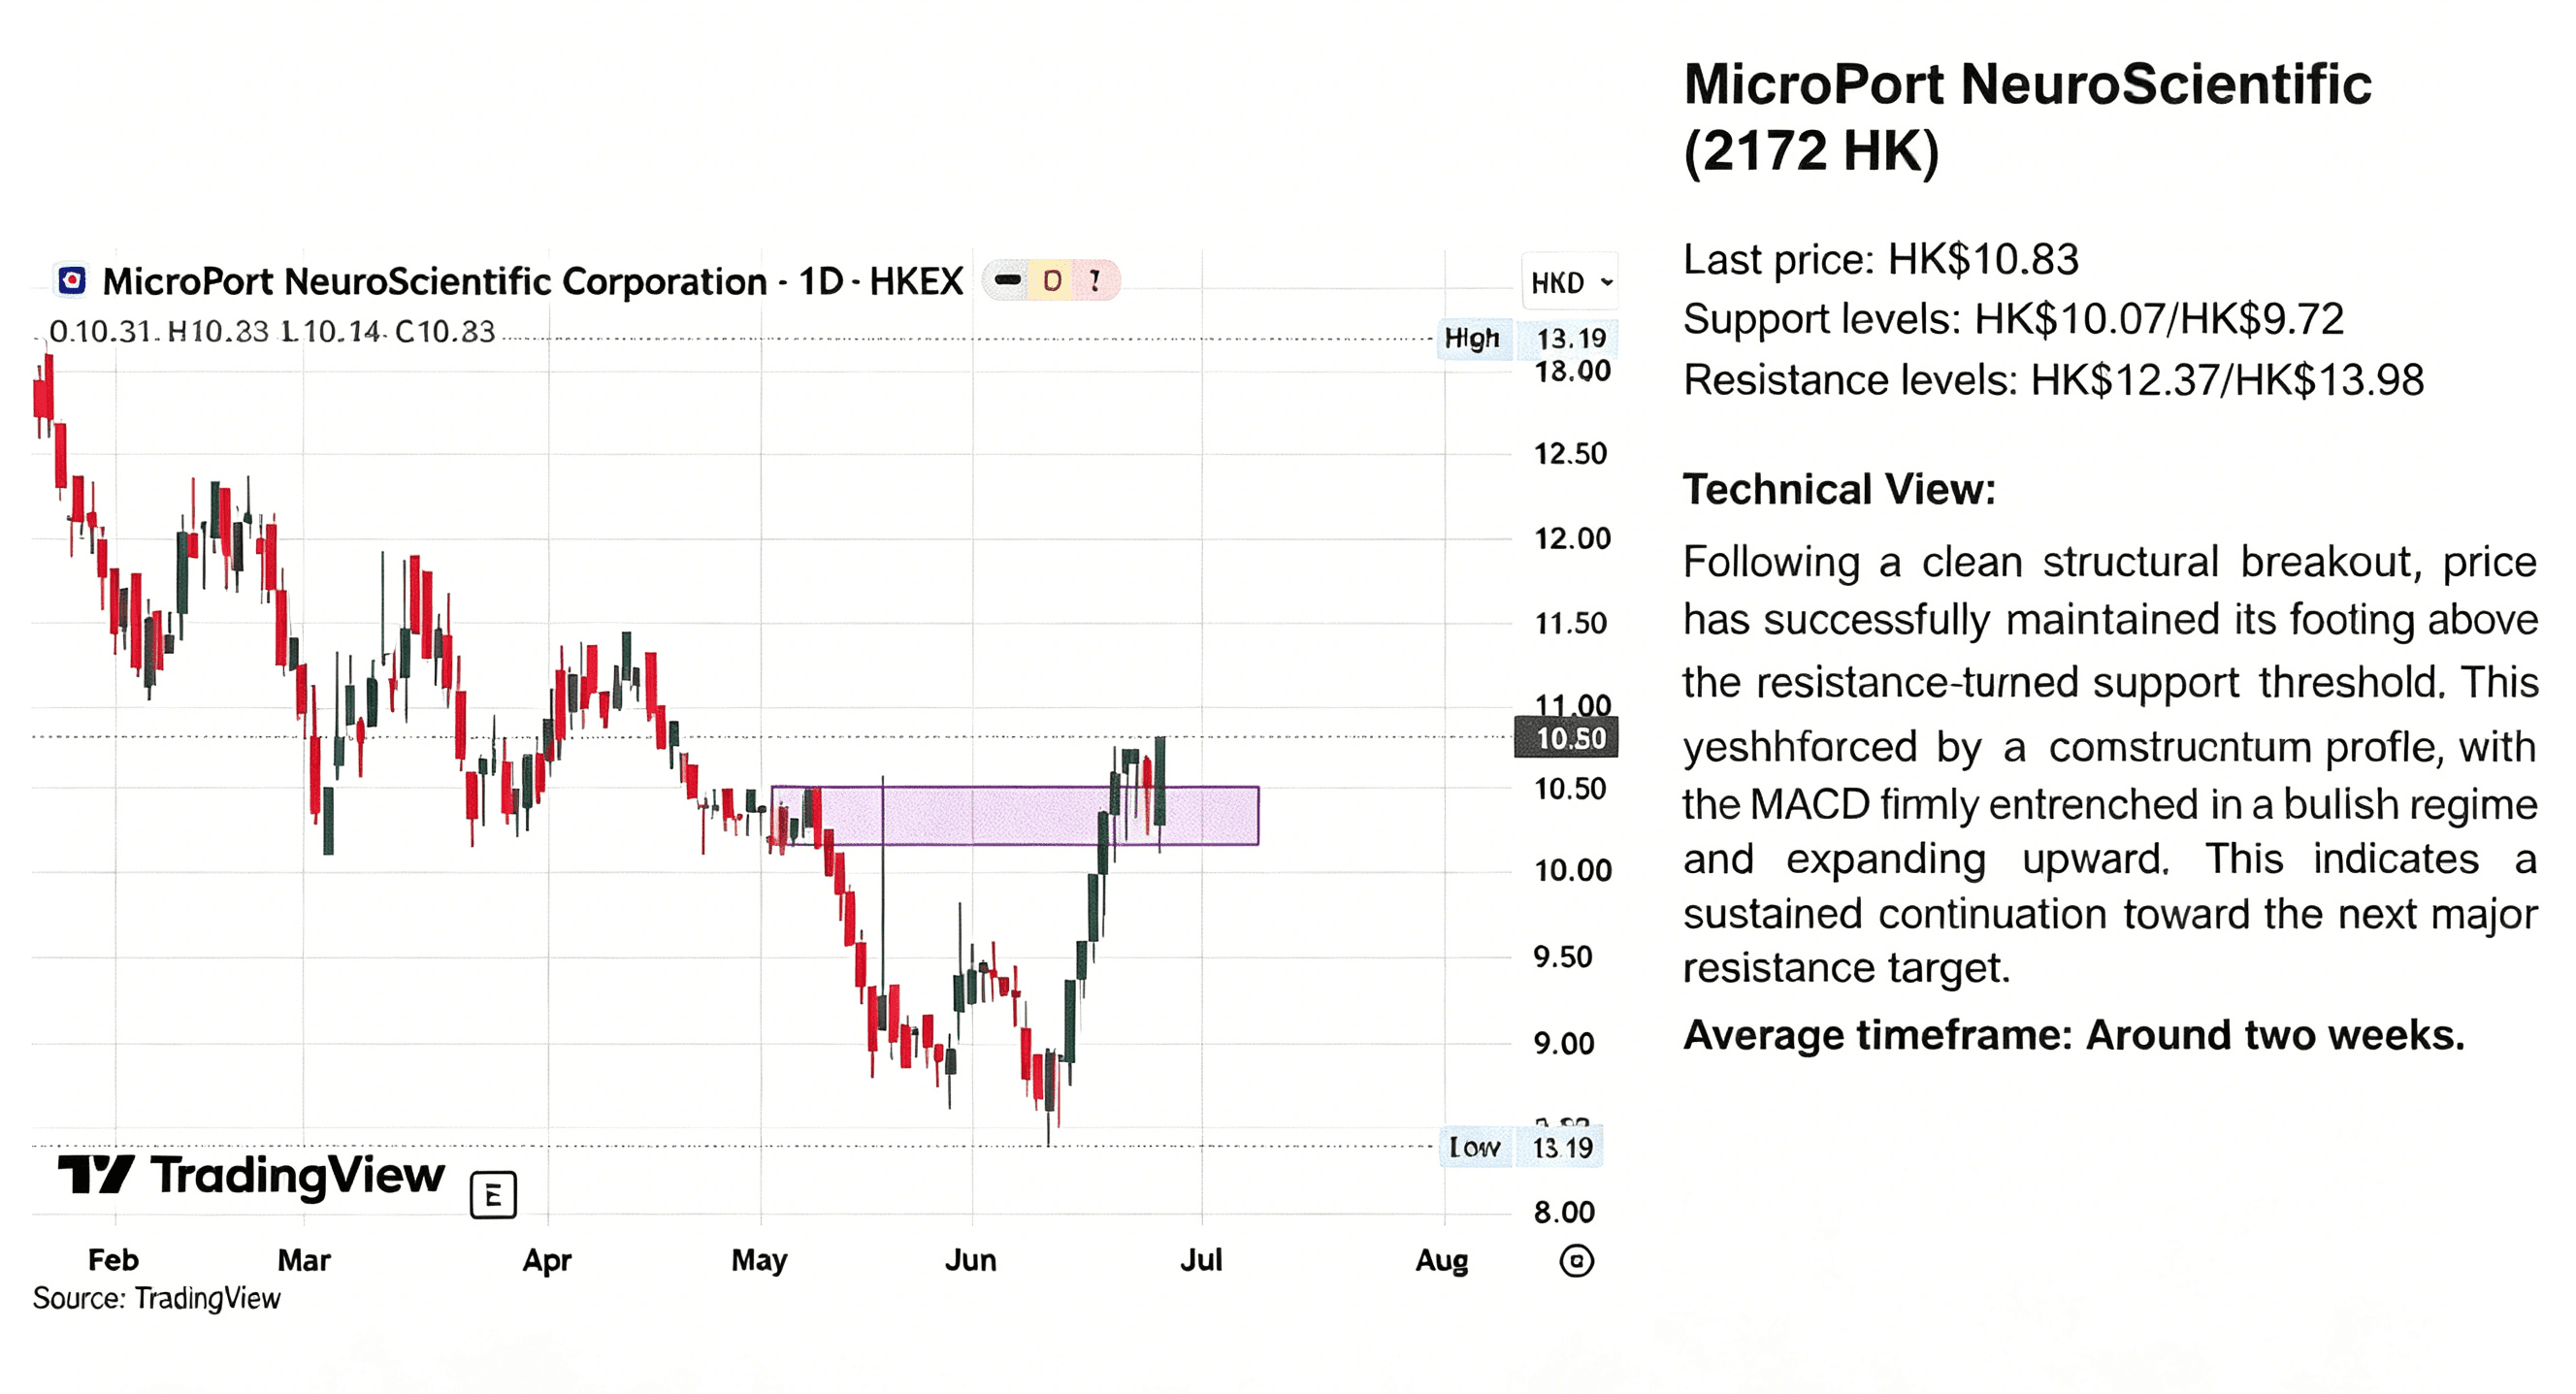
Task: Click the HKD dropdown arrow
Action: click(1606, 283)
